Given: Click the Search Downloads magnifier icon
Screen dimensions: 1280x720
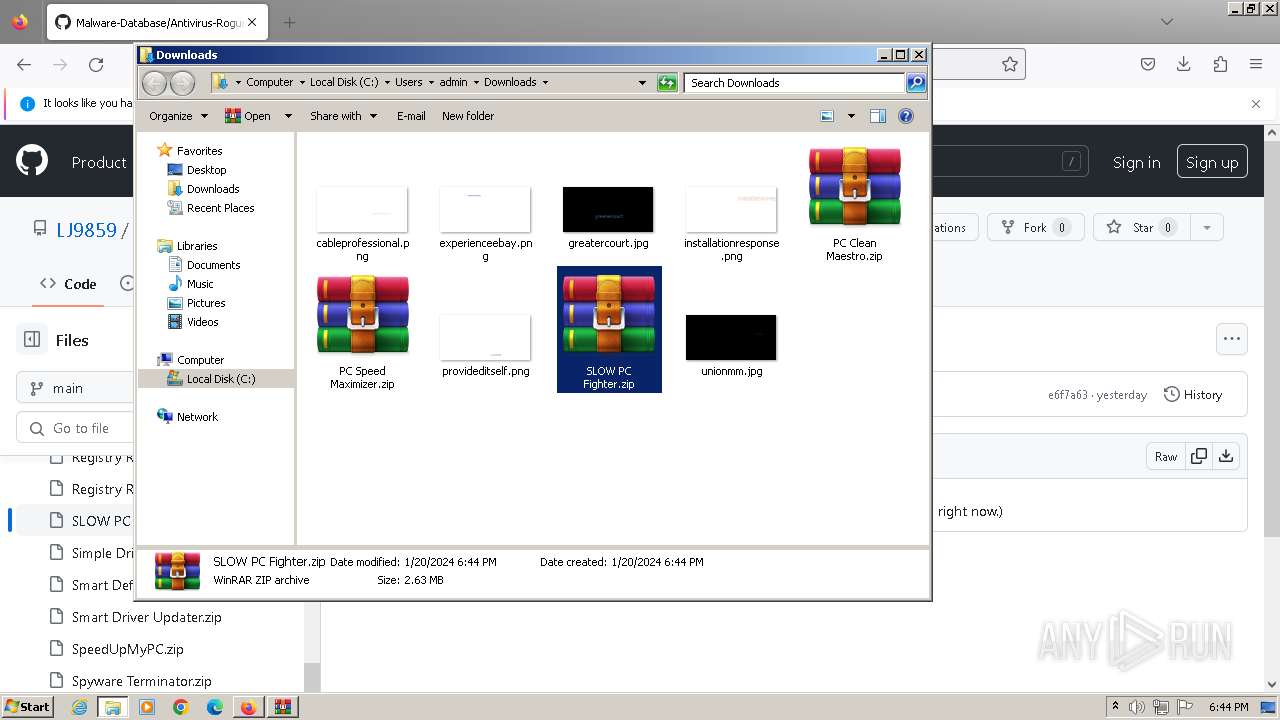Looking at the screenshot, I should pos(916,83).
